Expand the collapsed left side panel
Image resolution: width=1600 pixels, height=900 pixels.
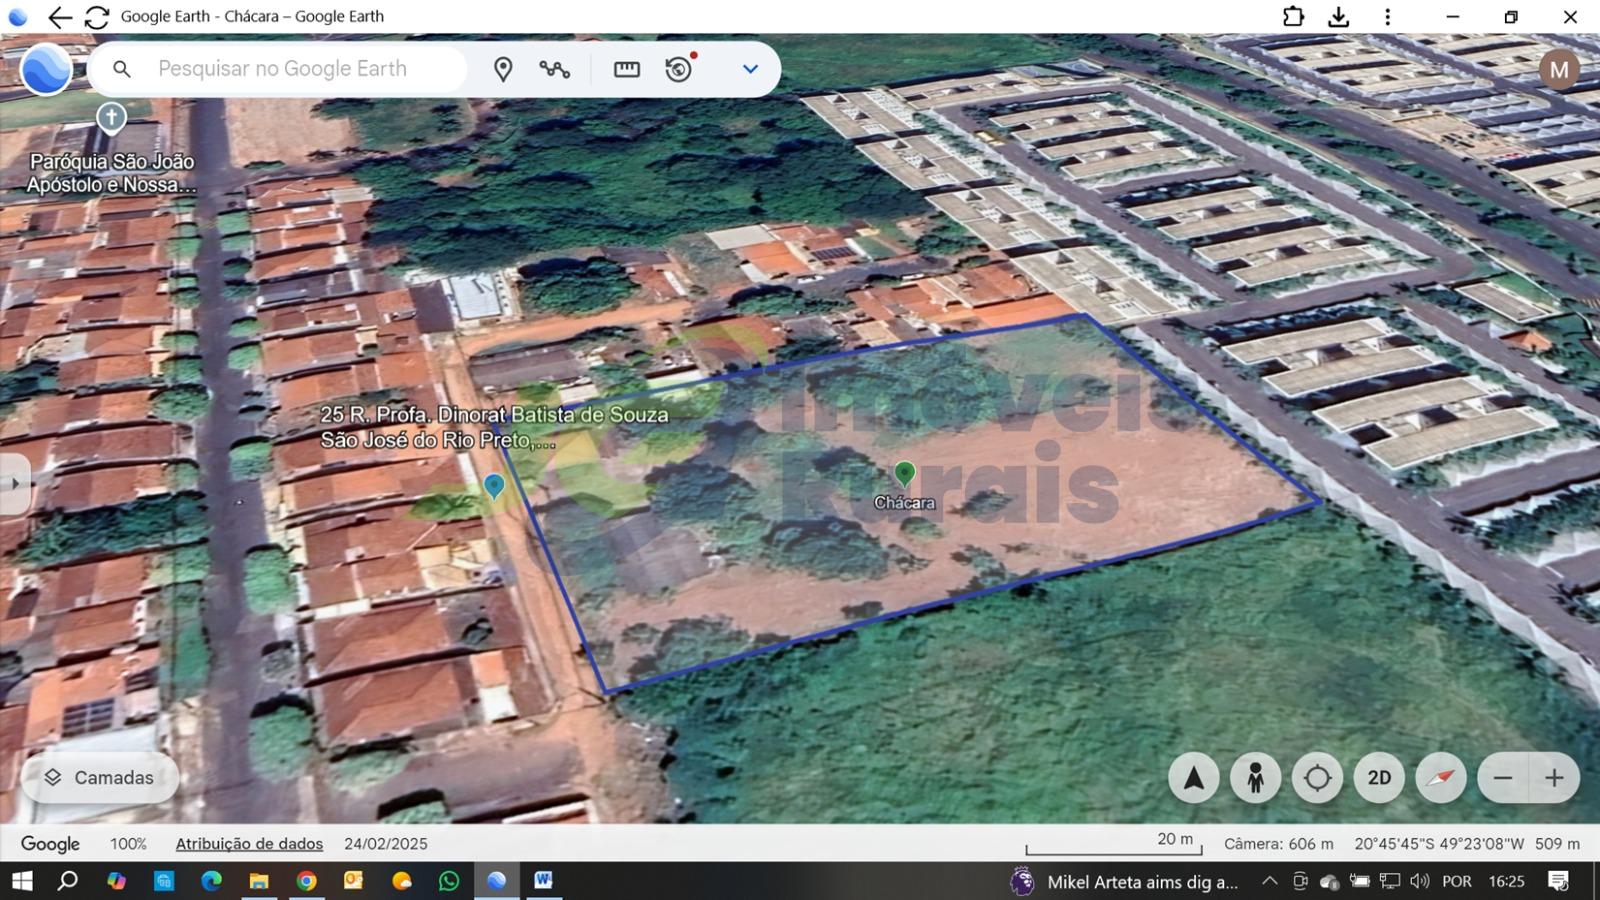click(x=14, y=484)
